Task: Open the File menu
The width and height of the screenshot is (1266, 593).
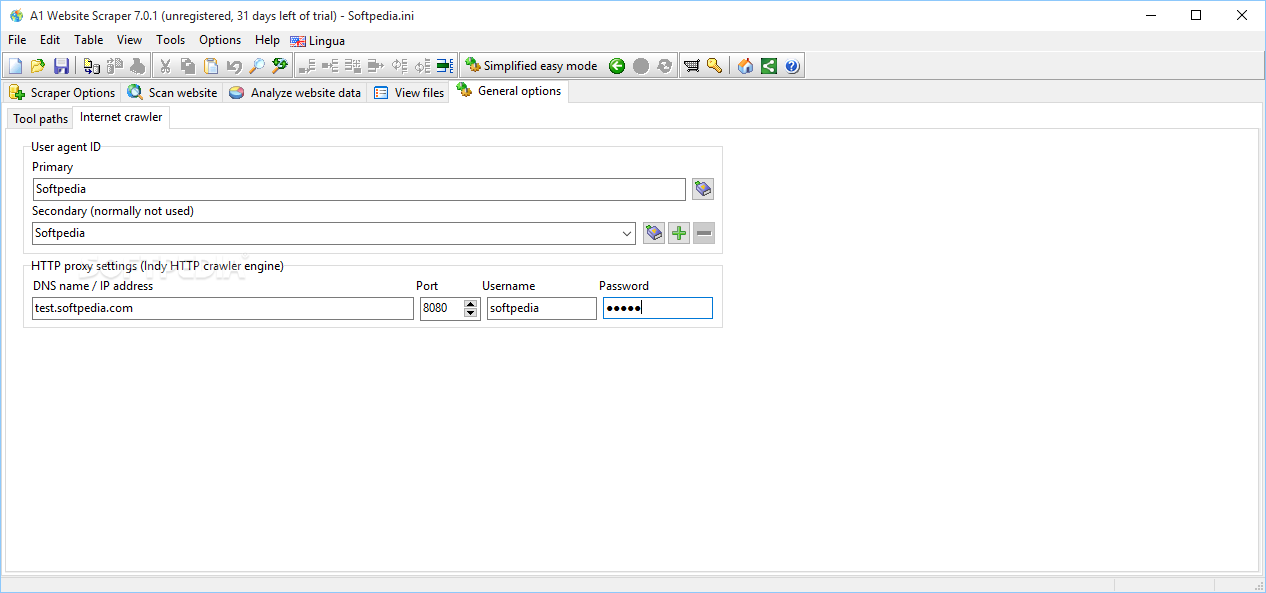Action: (x=17, y=40)
